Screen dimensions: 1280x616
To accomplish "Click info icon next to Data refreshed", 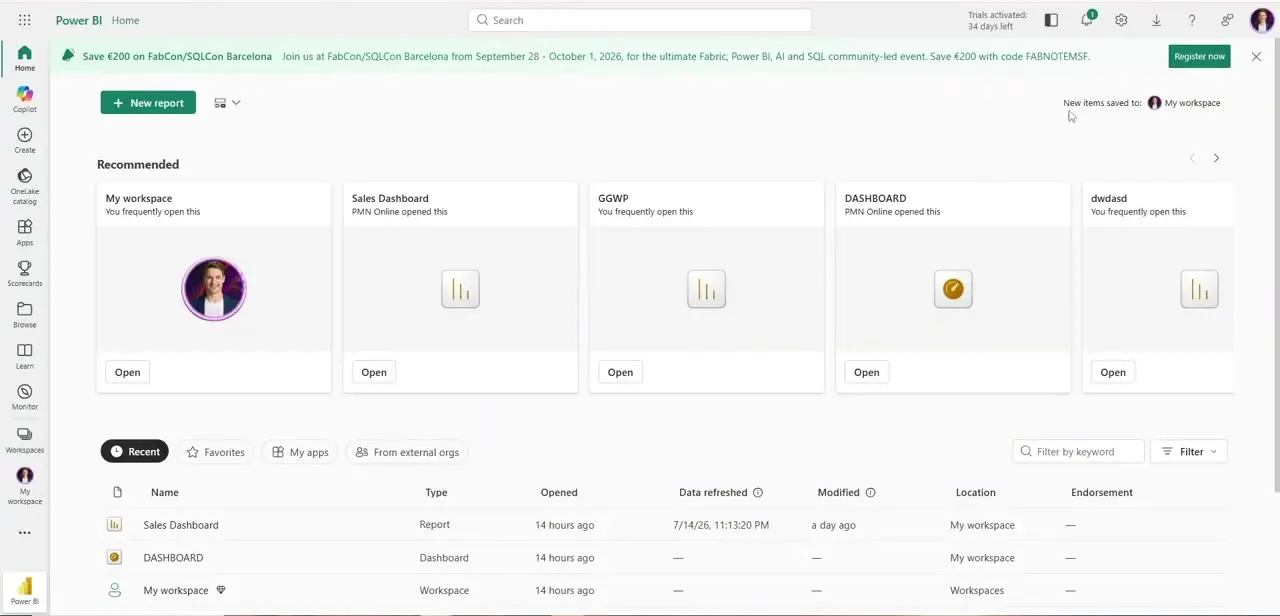I will (758, 492).
